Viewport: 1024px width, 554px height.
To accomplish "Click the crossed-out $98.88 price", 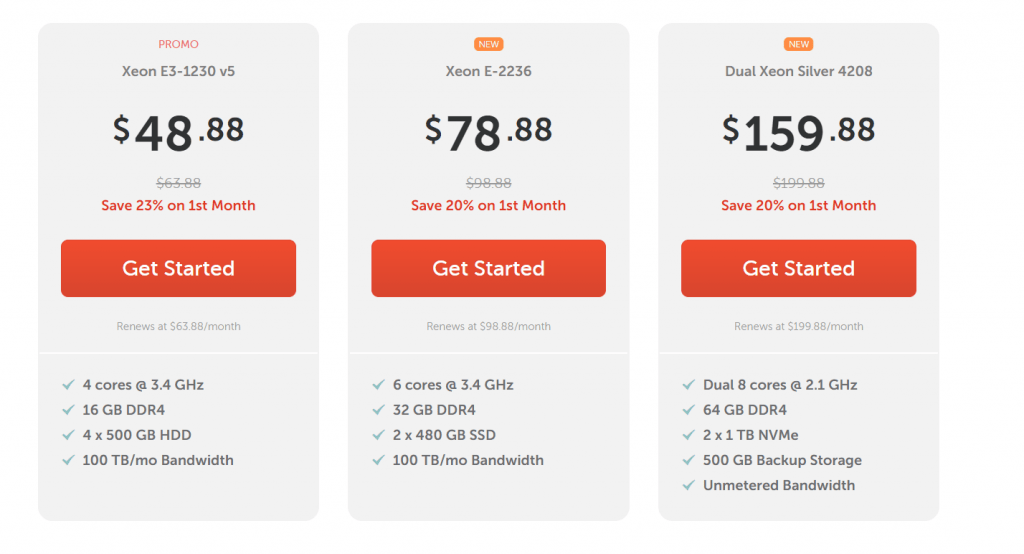I will (488, 183).
